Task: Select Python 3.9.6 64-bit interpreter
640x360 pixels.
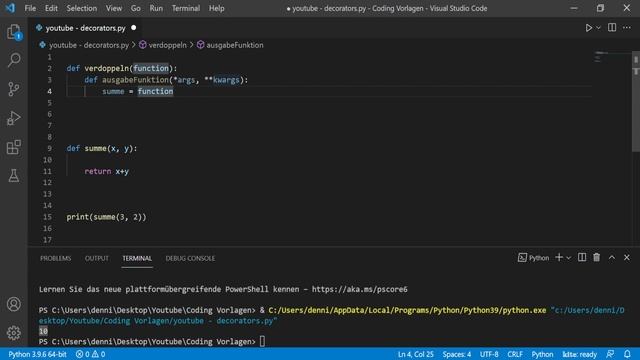Action: tap(38, 354)
